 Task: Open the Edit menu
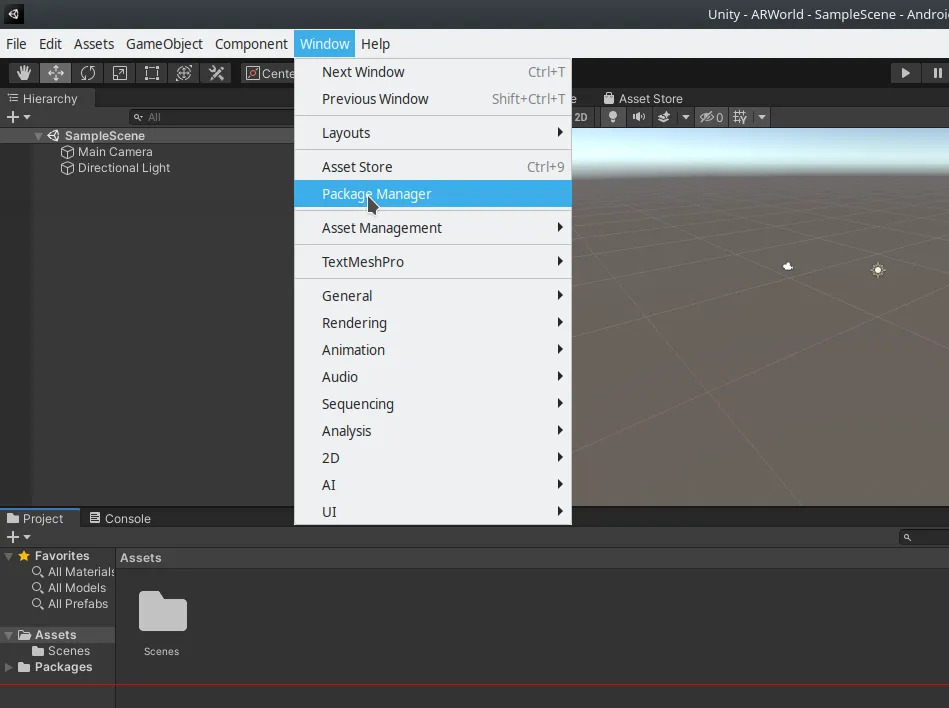click(50, 44)
